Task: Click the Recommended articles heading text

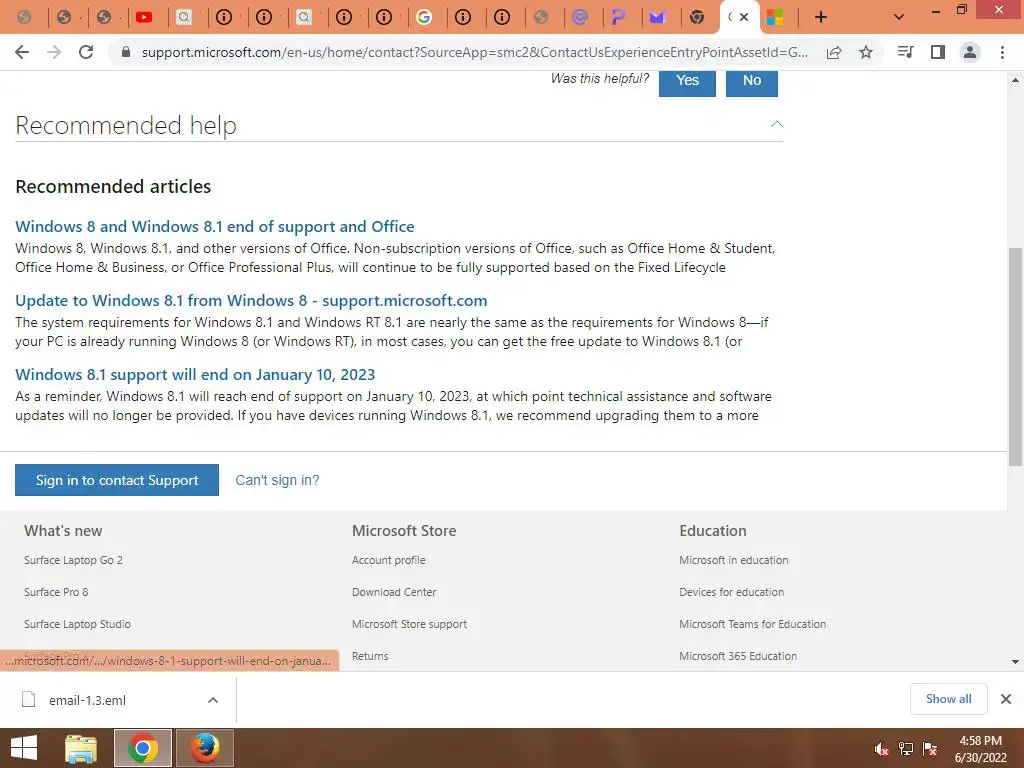Action: [113, 187]
